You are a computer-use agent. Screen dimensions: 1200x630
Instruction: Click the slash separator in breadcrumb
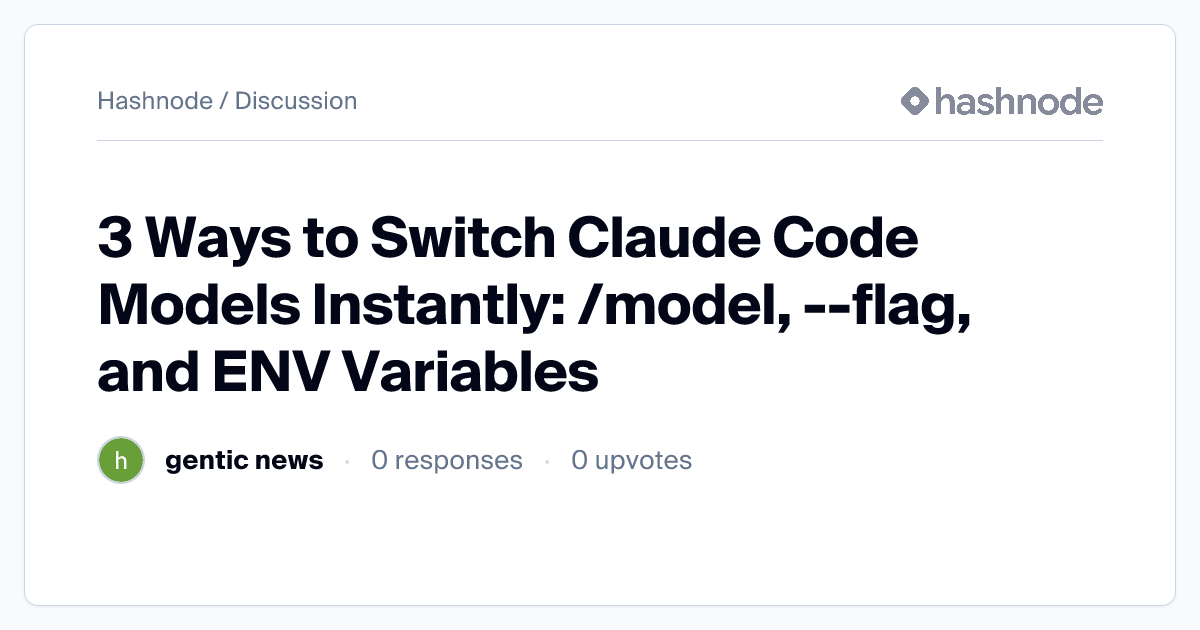click(x=224, y=101)
